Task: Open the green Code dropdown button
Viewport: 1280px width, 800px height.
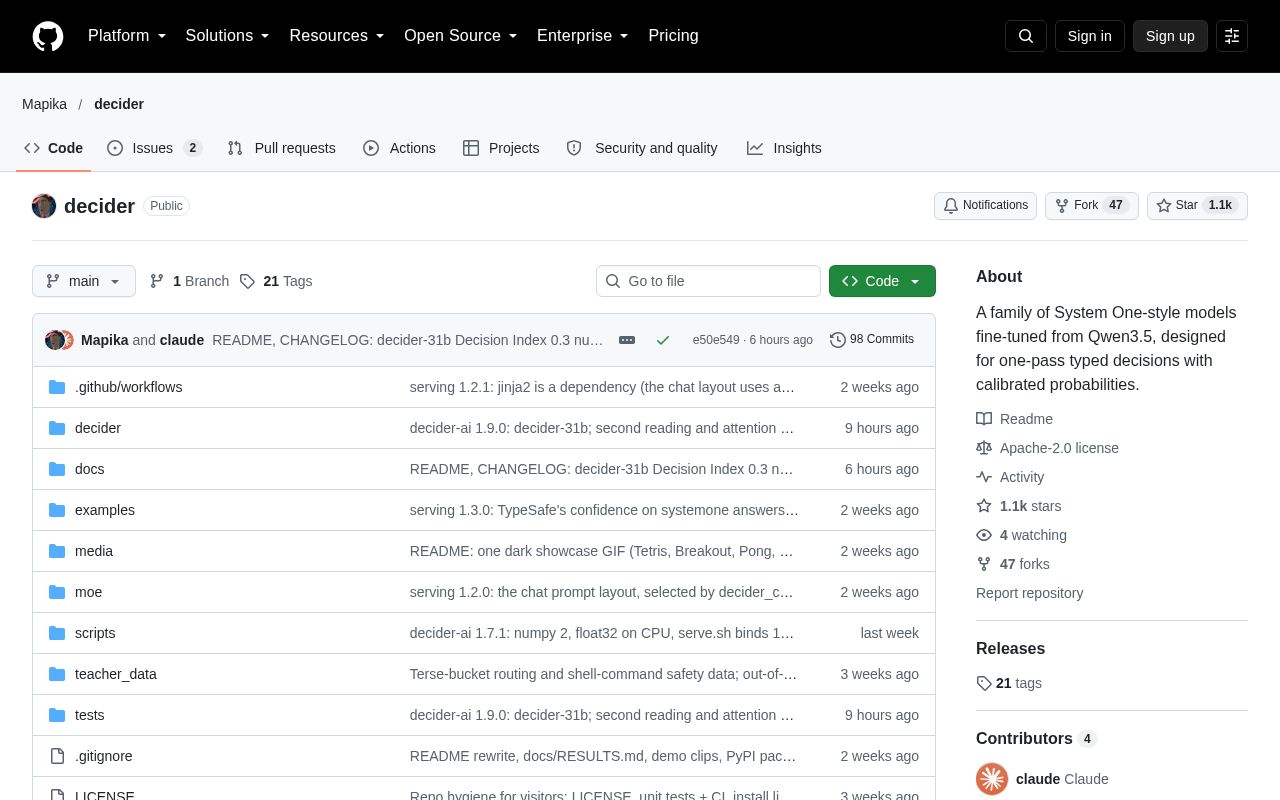Action: pos(882,281)
